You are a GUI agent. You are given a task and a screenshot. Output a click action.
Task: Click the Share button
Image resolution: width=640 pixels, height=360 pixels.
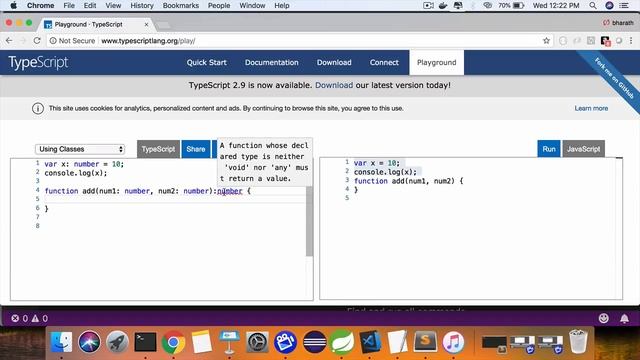[196, 149]
